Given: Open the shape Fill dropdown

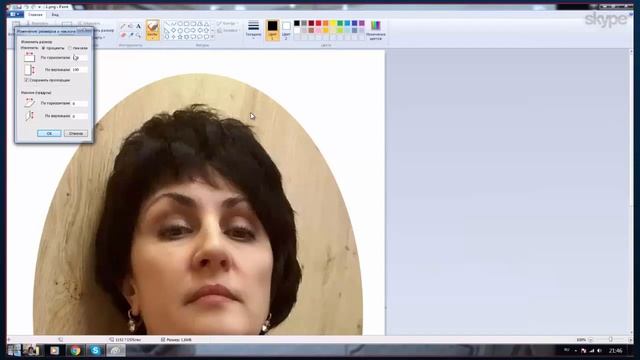Looking at the screenshot, I should pos(227,30).
